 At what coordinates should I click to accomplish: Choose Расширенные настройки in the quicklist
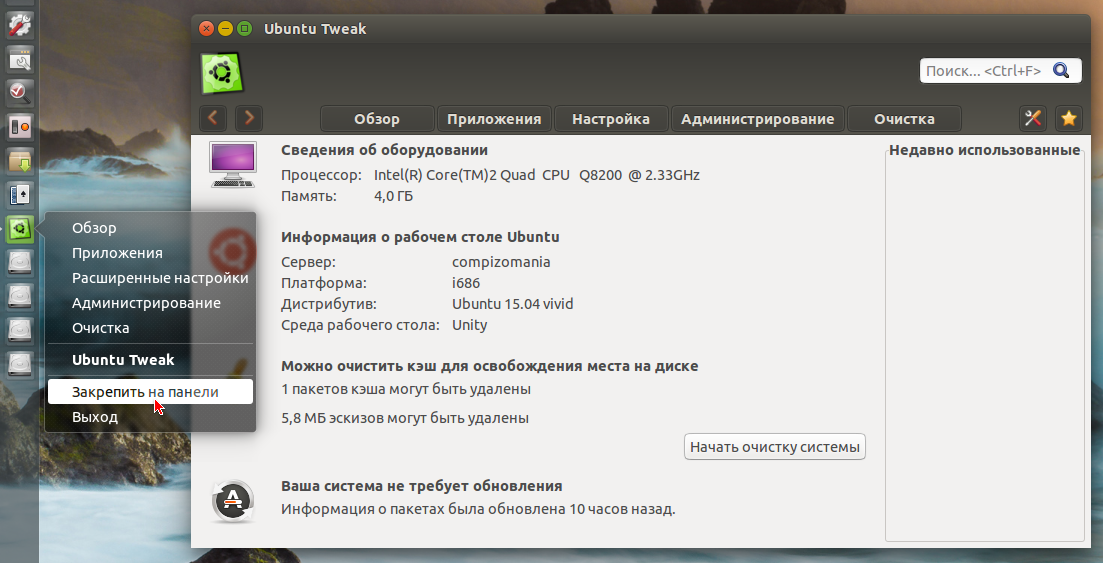(150, 278)
